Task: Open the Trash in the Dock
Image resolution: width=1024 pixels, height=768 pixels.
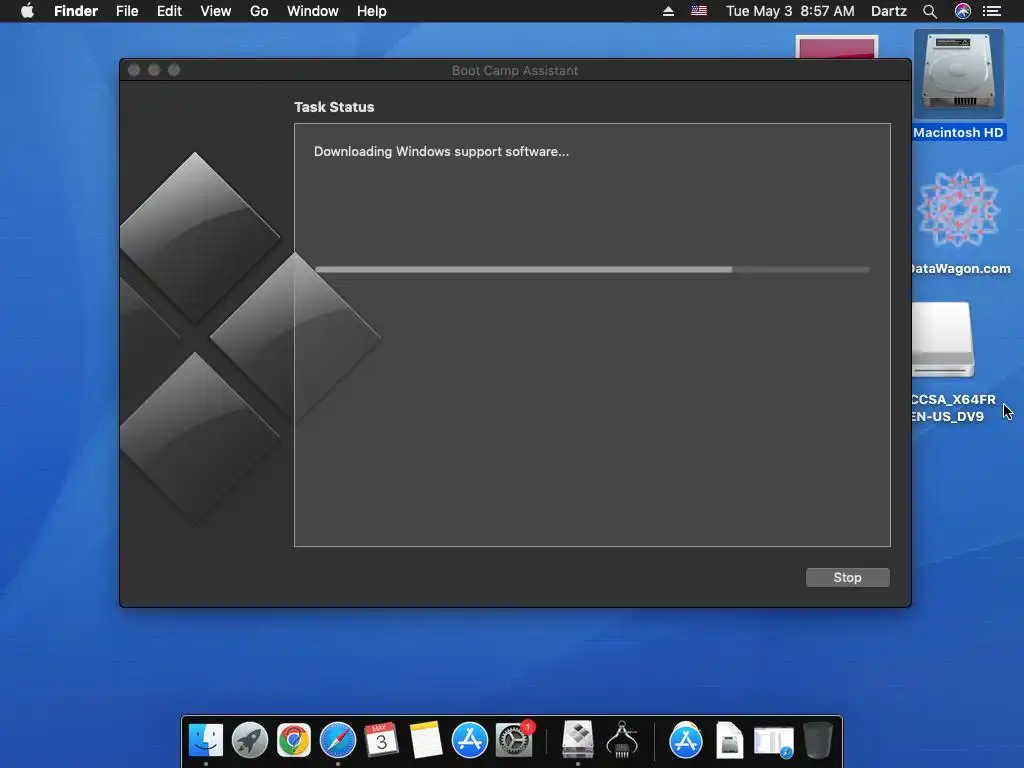Action: tap(818, 740)
